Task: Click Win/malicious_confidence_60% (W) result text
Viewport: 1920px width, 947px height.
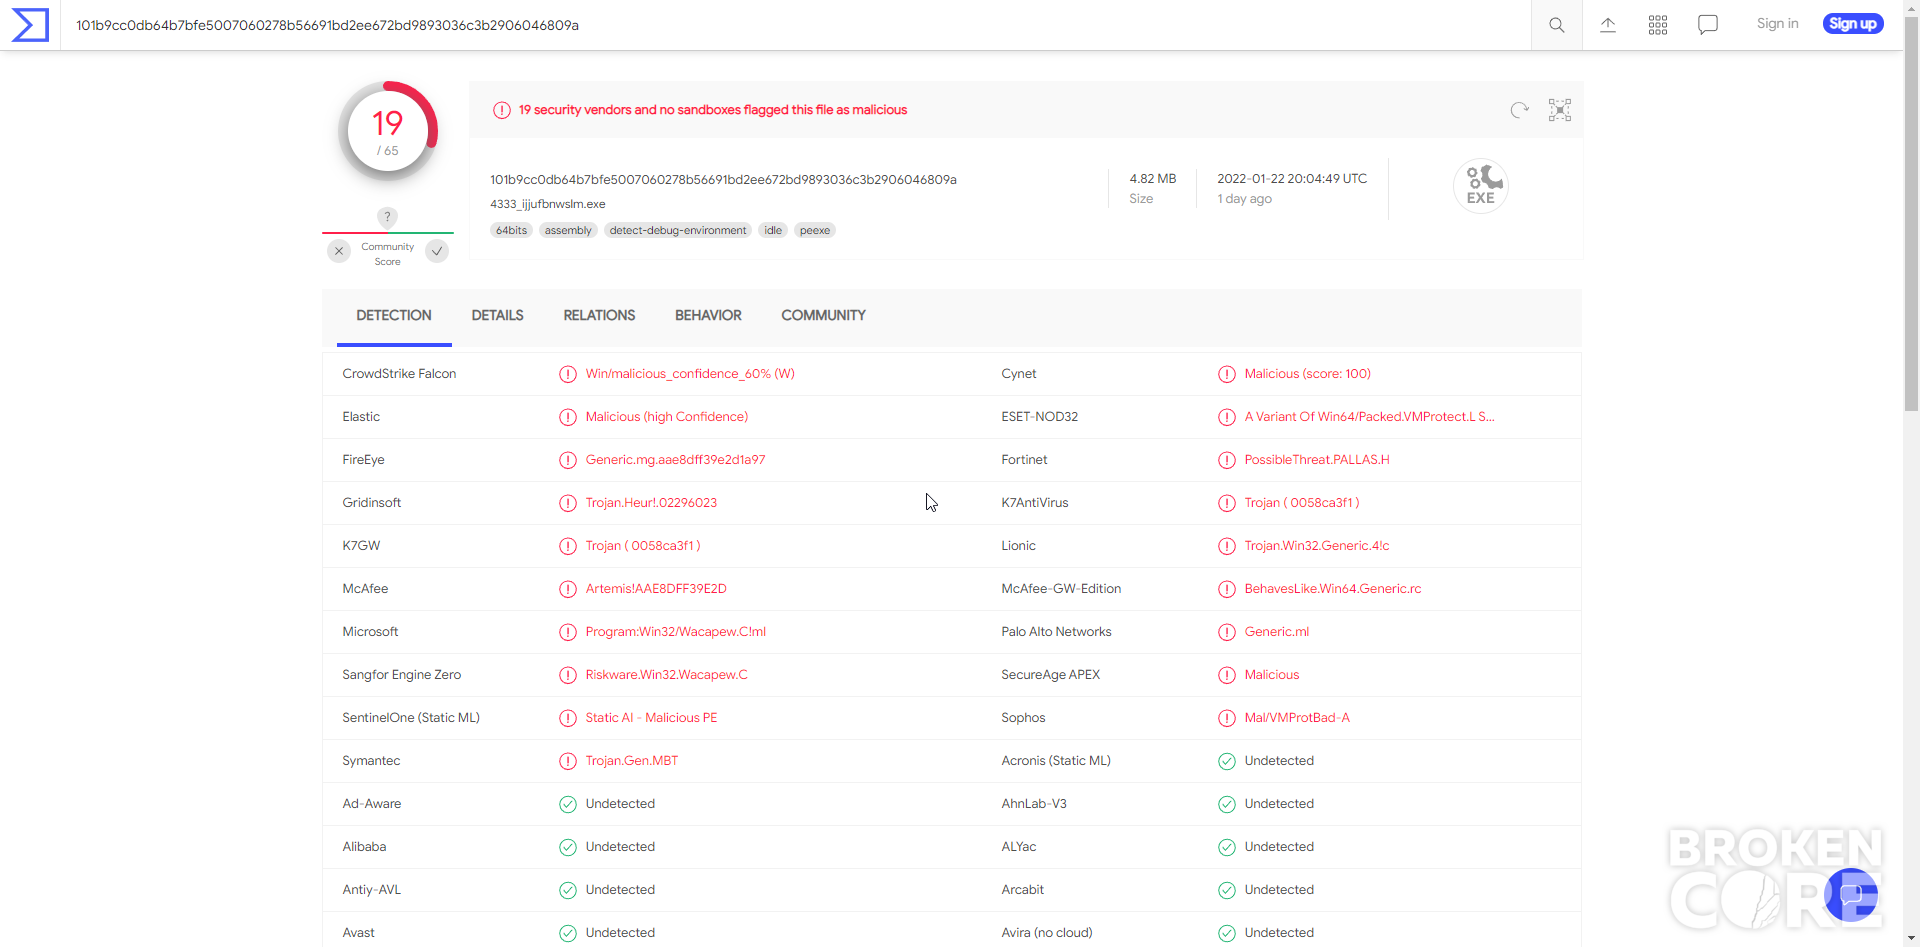Action: click(x=690, y=374)
